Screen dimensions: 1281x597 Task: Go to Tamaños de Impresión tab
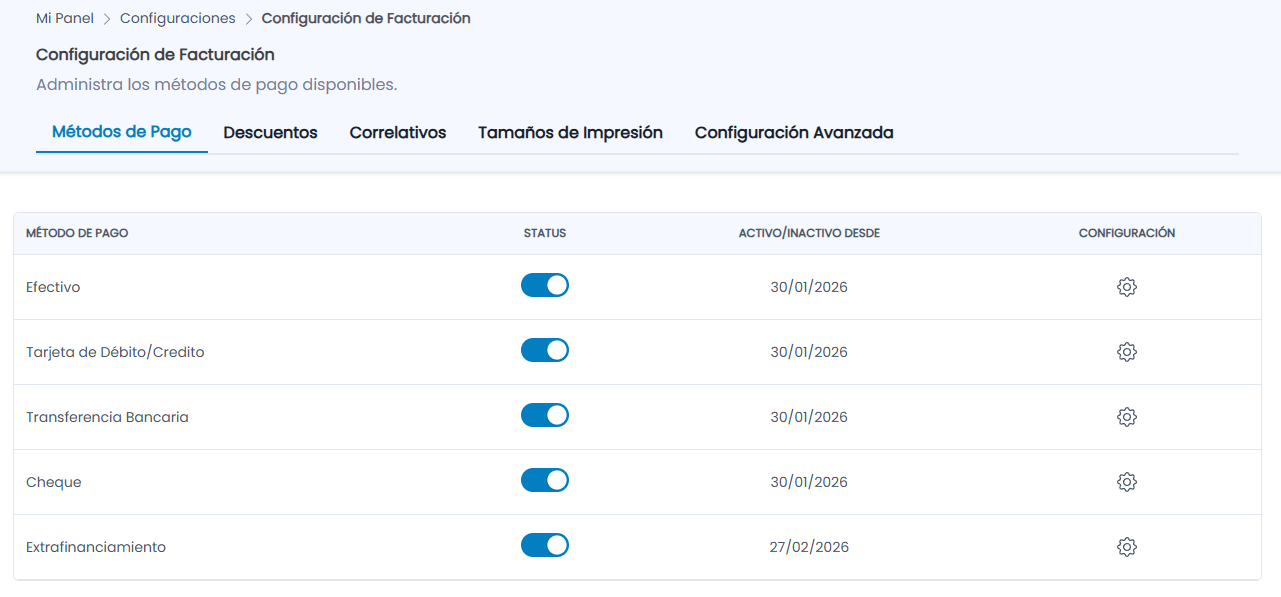pyautogui.click(x=570, y=133)
